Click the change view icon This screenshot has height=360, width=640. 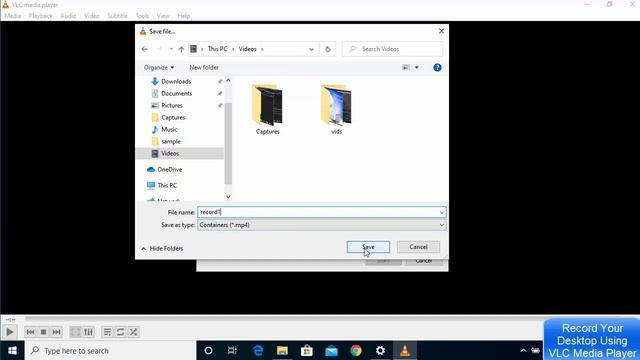pos(406,67)
